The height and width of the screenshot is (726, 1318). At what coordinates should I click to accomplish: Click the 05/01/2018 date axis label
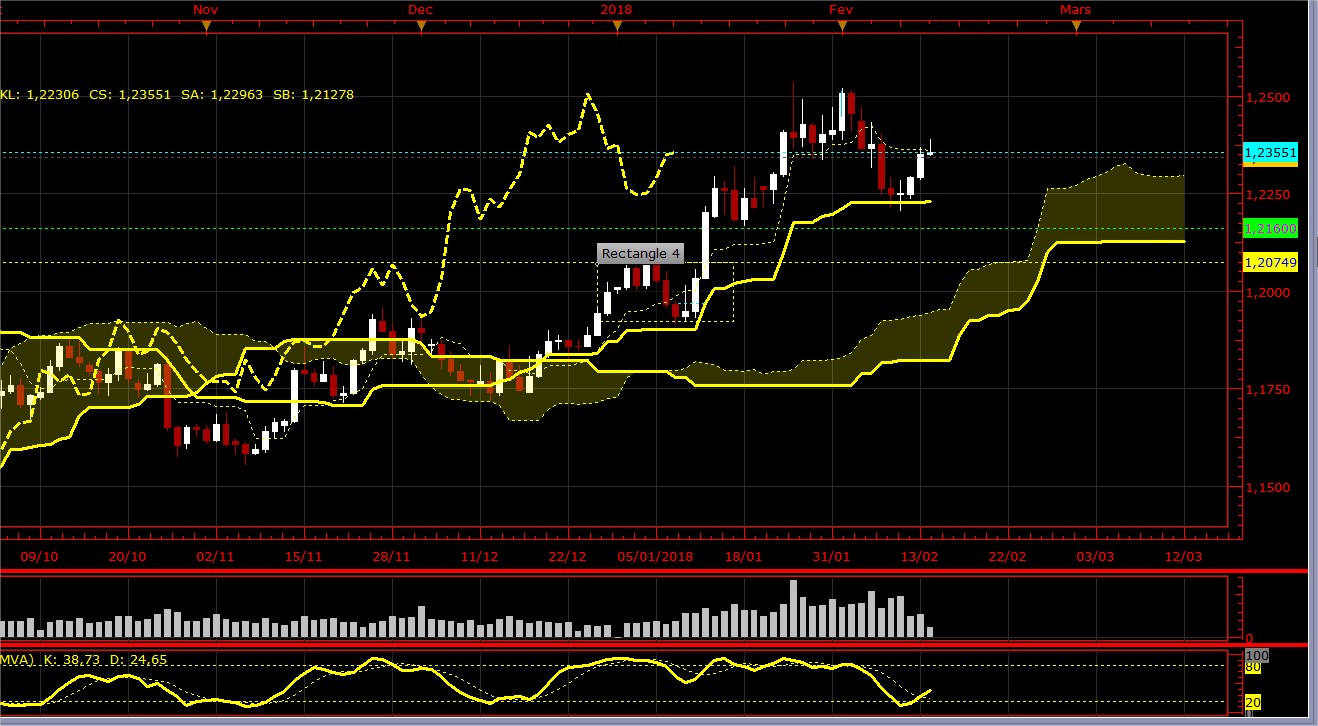coord(655,556)
